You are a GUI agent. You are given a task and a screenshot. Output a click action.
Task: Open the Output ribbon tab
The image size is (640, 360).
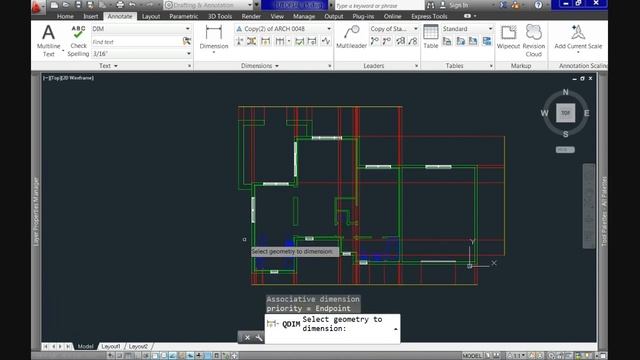coord(333,16)
